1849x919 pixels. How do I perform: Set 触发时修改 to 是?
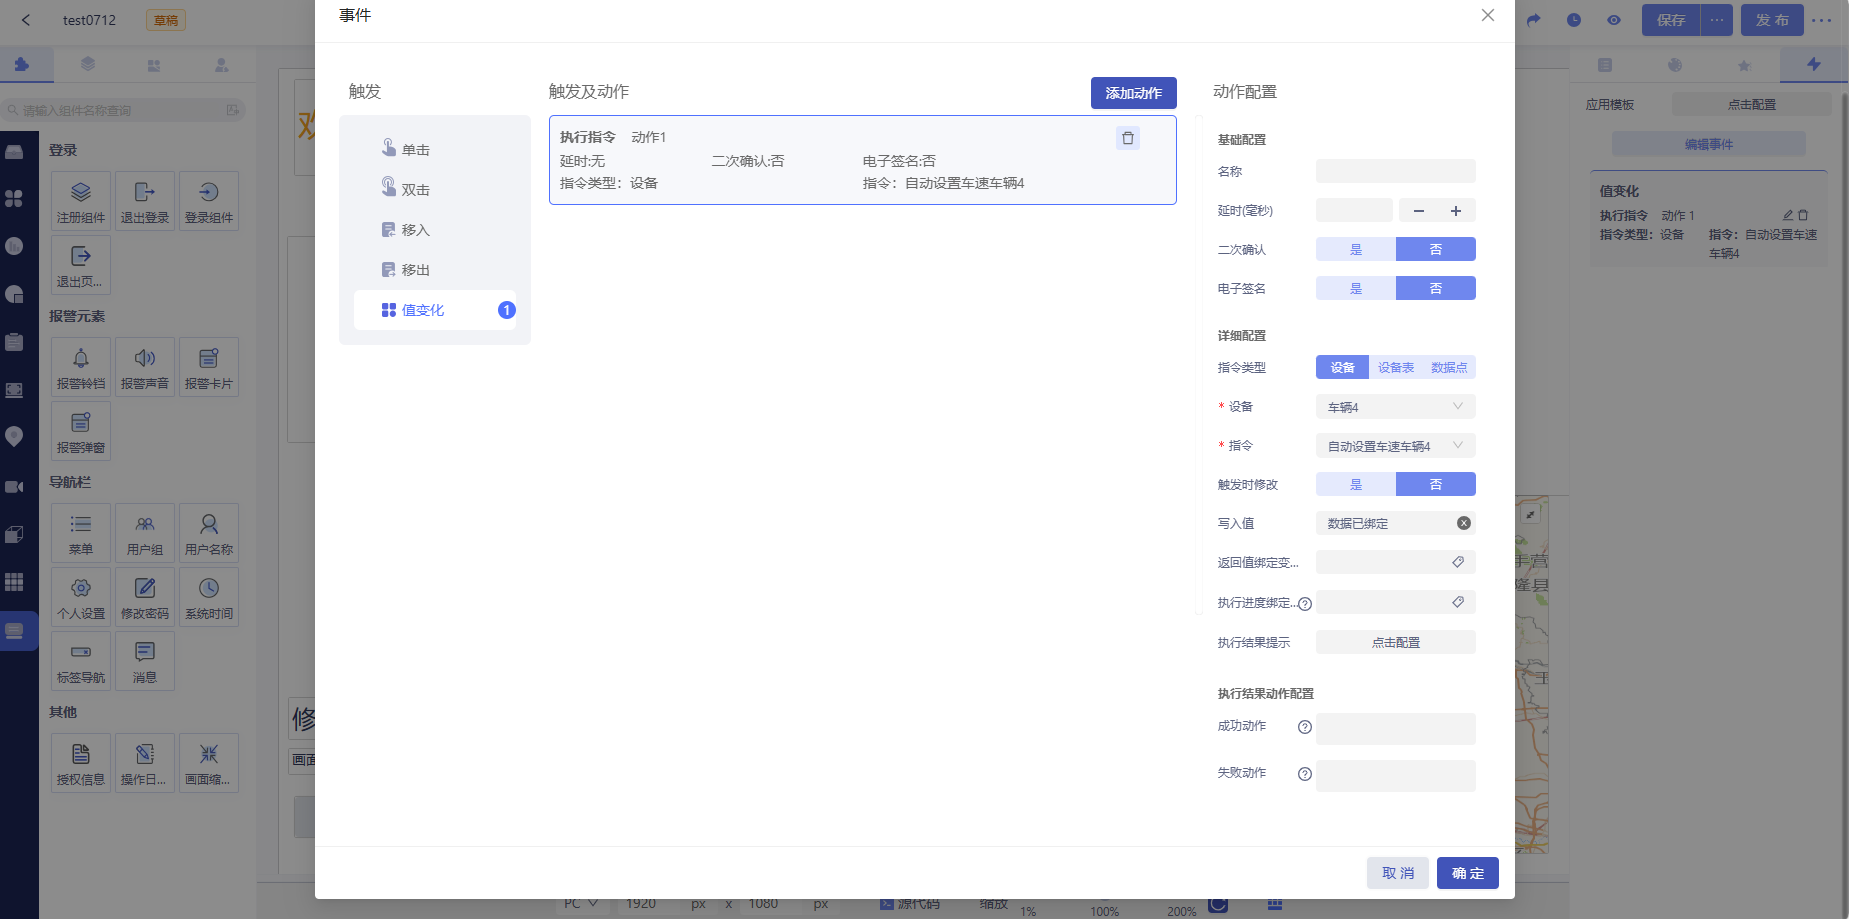click(x=1356, y=484)
